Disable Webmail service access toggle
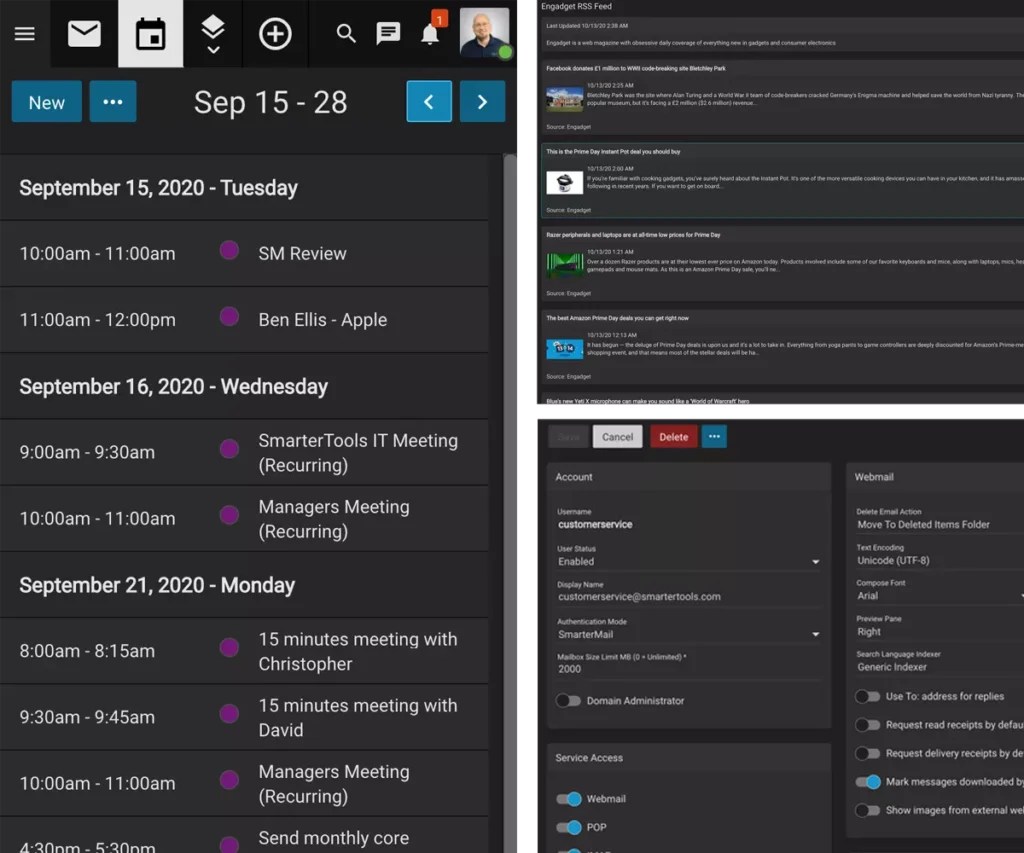The image size is (1024, 853). pos(569,799)
